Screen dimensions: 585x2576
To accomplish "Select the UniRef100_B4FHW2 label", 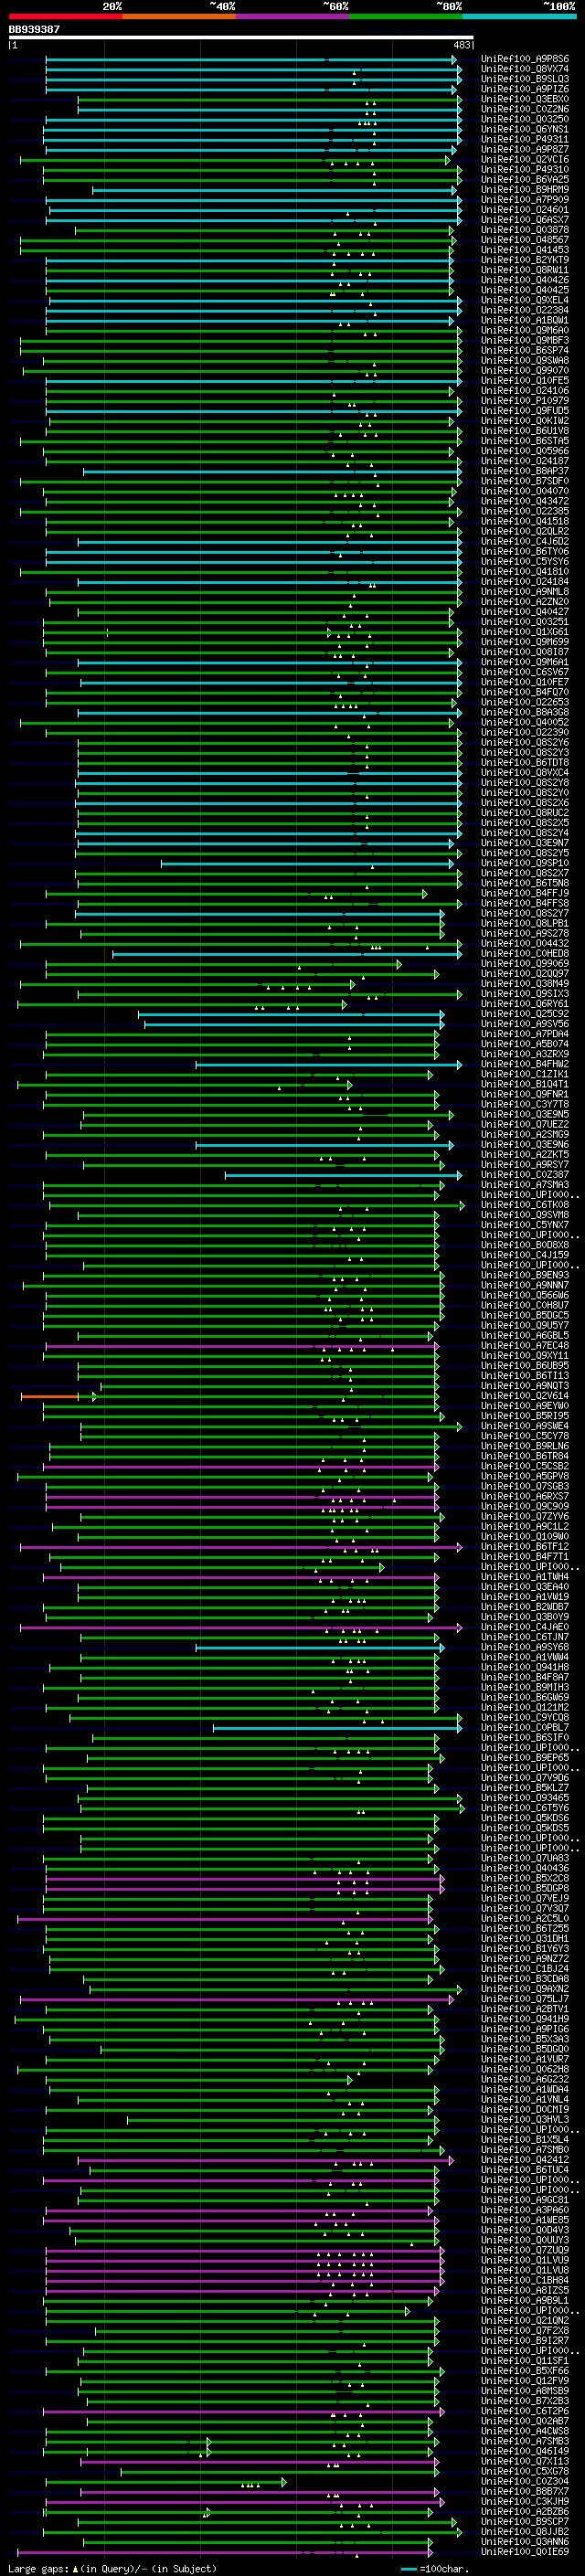I will point(525,1065).
